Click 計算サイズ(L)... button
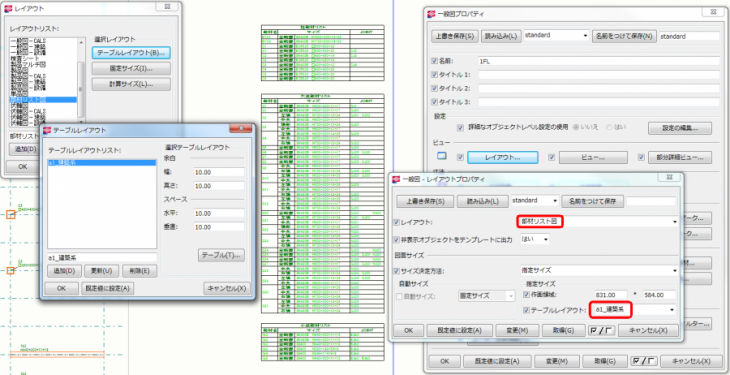 (x=131, y=84)
